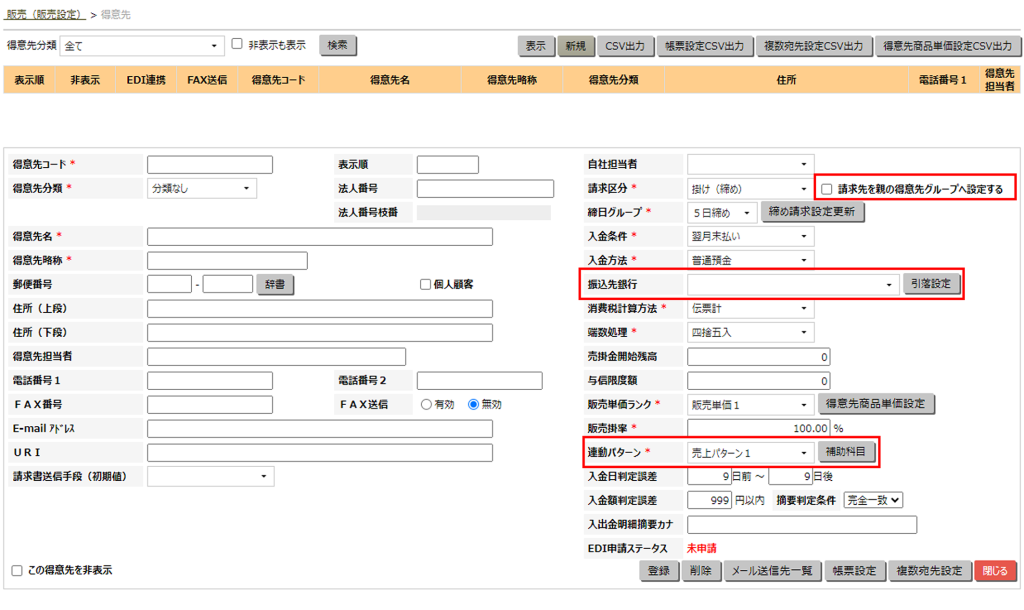Click the 検索 button
1024x610 pixels.
pyautogui.click(x=338, y=45)
